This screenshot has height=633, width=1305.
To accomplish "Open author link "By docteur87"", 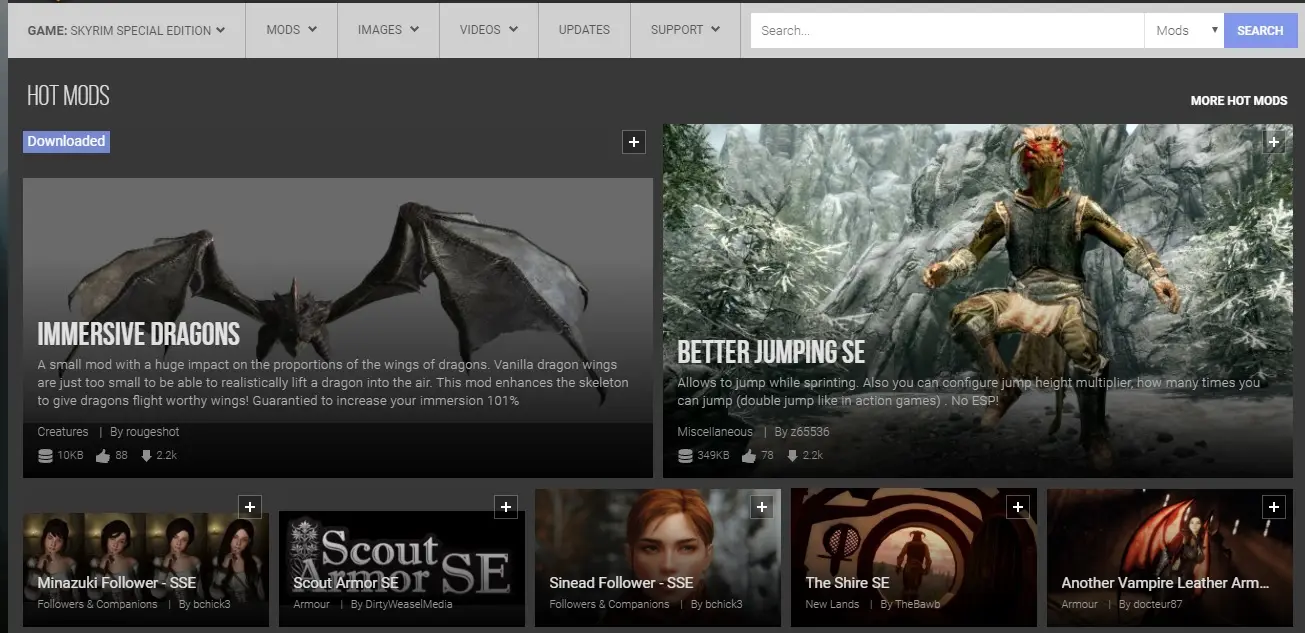I will click(1150, 604).
